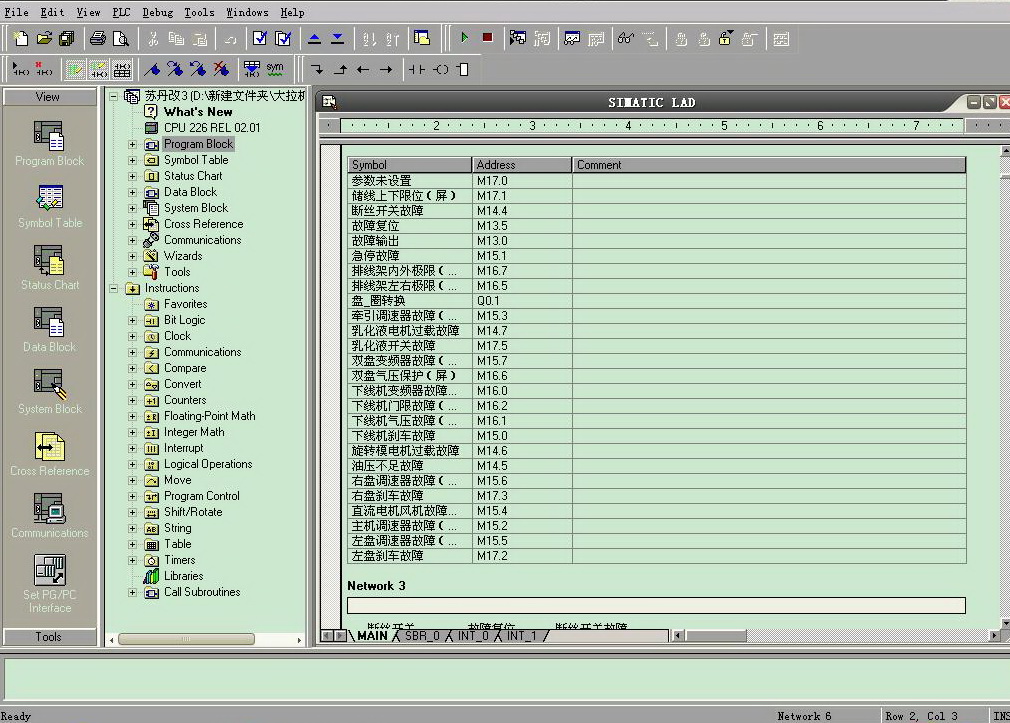Viewport: 1010px width, 723px height.
Task: Click the STOP (red square) toolbar icon
Action: [x=487, y=38]
